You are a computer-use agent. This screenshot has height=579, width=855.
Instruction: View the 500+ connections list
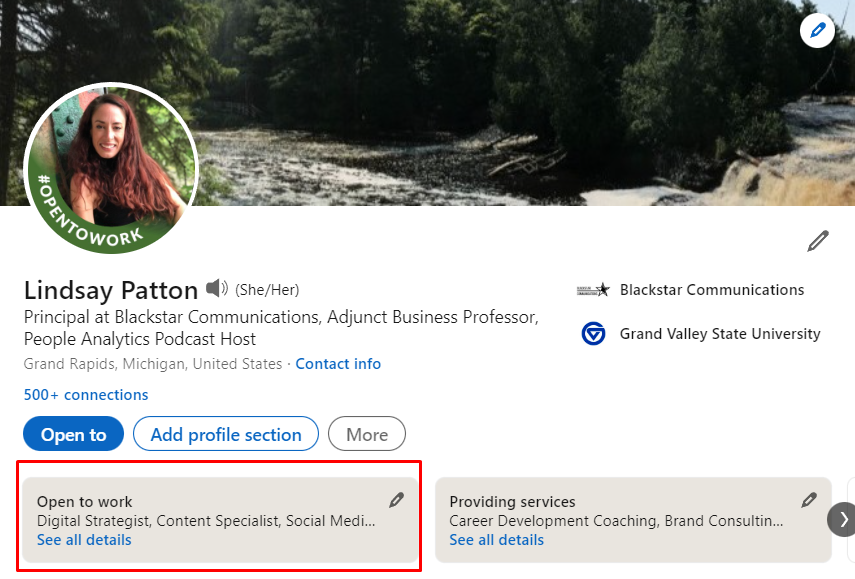86,395
